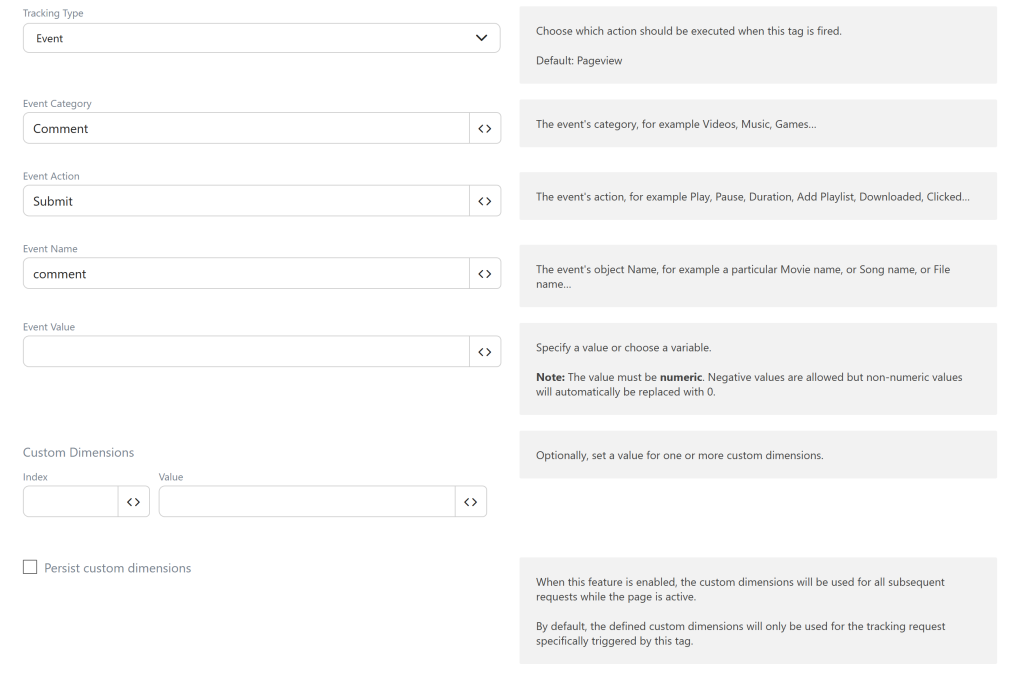This screenshot has height=679, width=1024.
Task: Open variable picker for Event Value
Action: click(485, 352)
